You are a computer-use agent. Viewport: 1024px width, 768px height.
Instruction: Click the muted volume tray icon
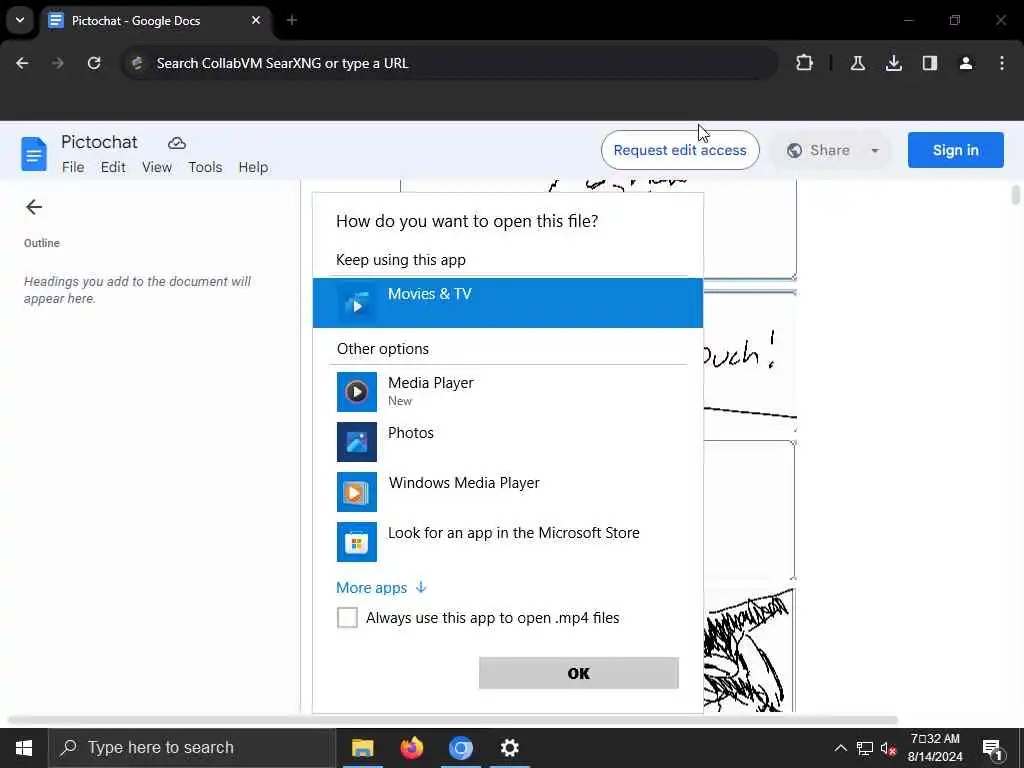pos(888,748)
